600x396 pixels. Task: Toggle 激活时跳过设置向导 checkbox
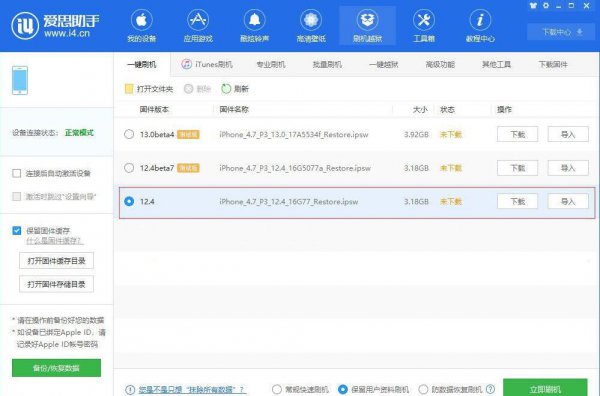(16, 196)
